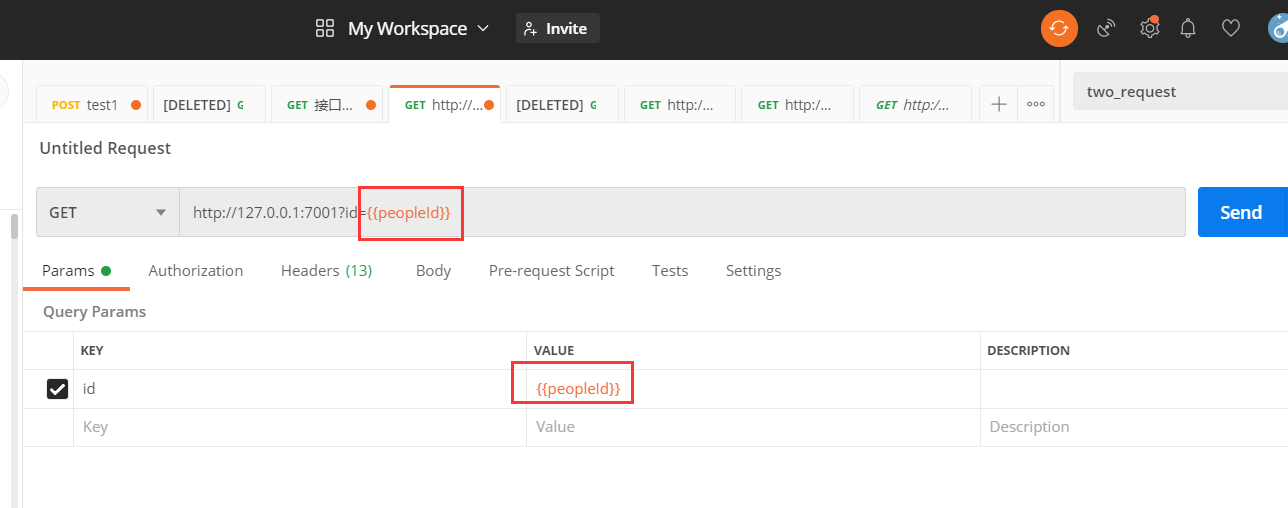Image resolution: width=1288 pixels, height=508 pixels.
Task: Switch to the Authorization tab
Action: 196,270
